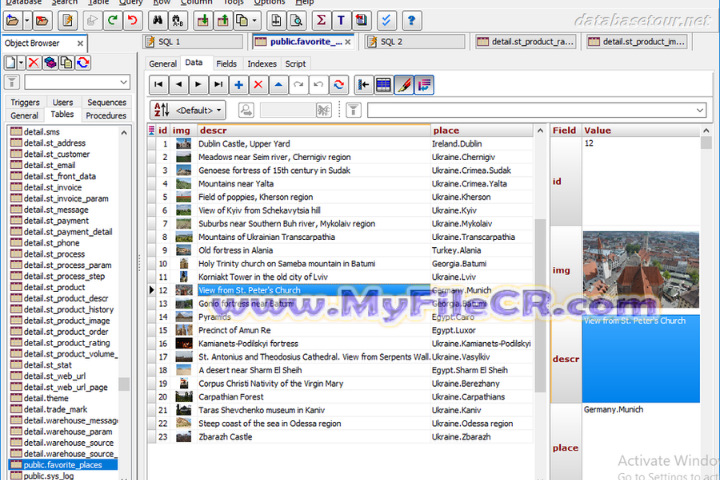The height and width of the screenshot is (480, 720).
Task: Switch to the Script tab
Action: point(295,64)
